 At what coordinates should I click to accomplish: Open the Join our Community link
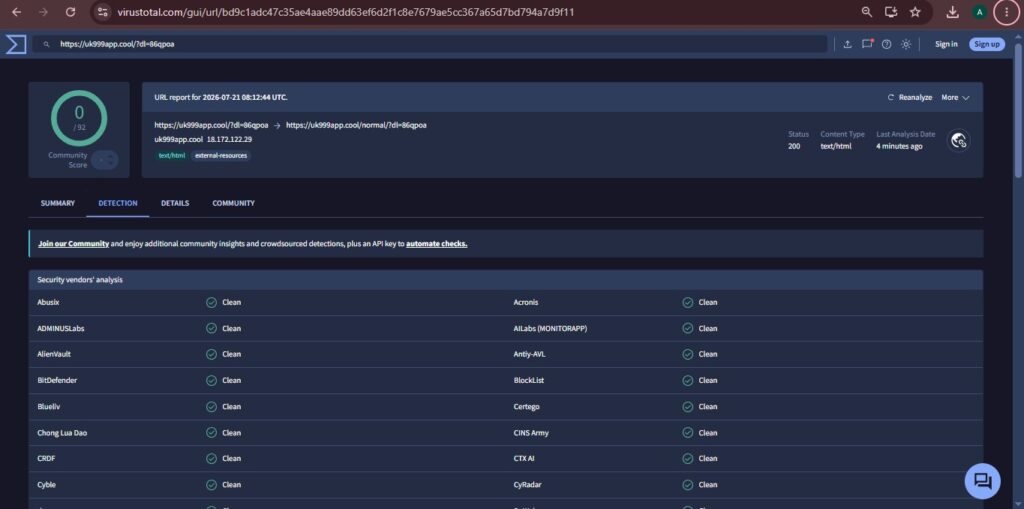pos(73,244)
